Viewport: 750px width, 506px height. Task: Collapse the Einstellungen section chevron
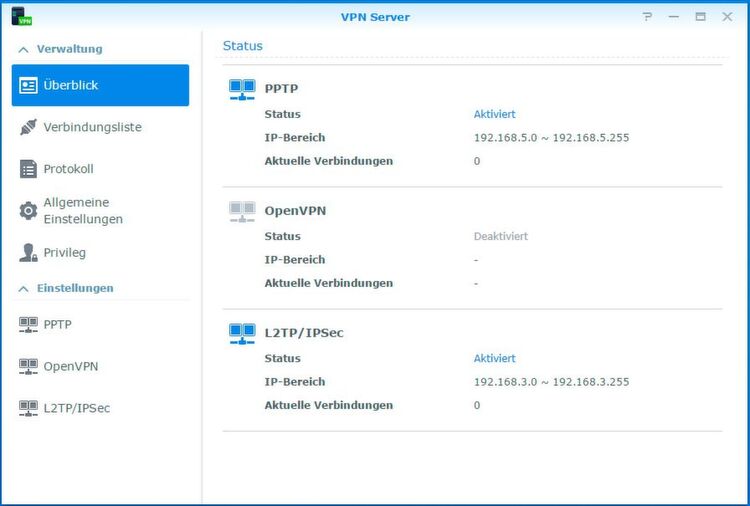tap(23, 288)
